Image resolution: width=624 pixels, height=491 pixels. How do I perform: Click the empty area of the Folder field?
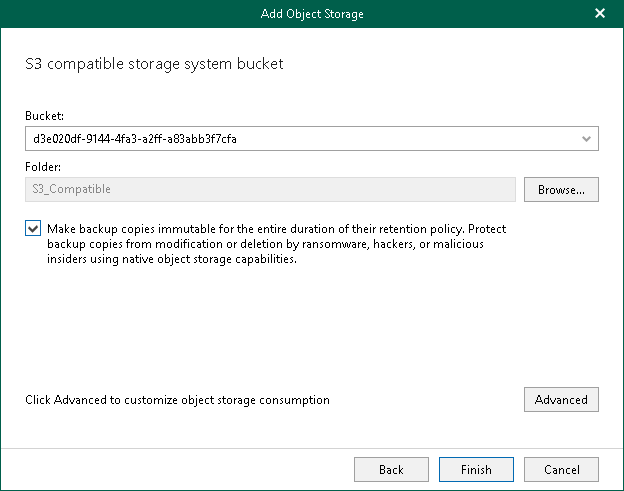[350, 188]
